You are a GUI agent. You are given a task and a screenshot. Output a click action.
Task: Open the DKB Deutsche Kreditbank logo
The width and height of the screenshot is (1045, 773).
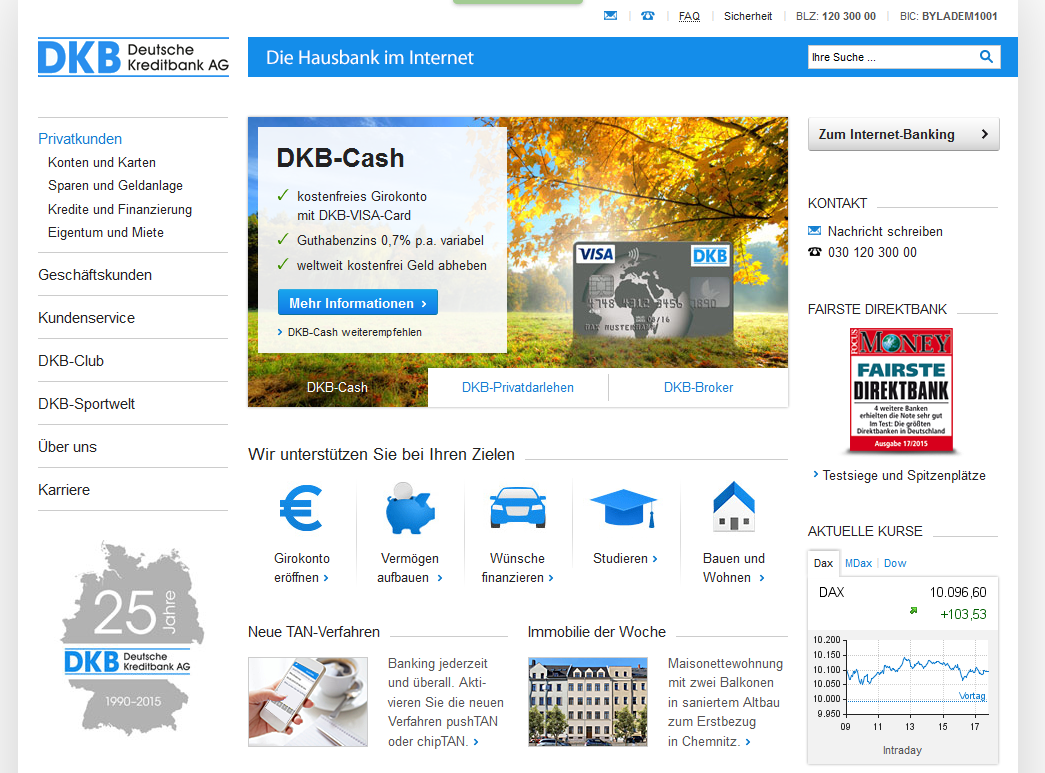click(133, 57)
